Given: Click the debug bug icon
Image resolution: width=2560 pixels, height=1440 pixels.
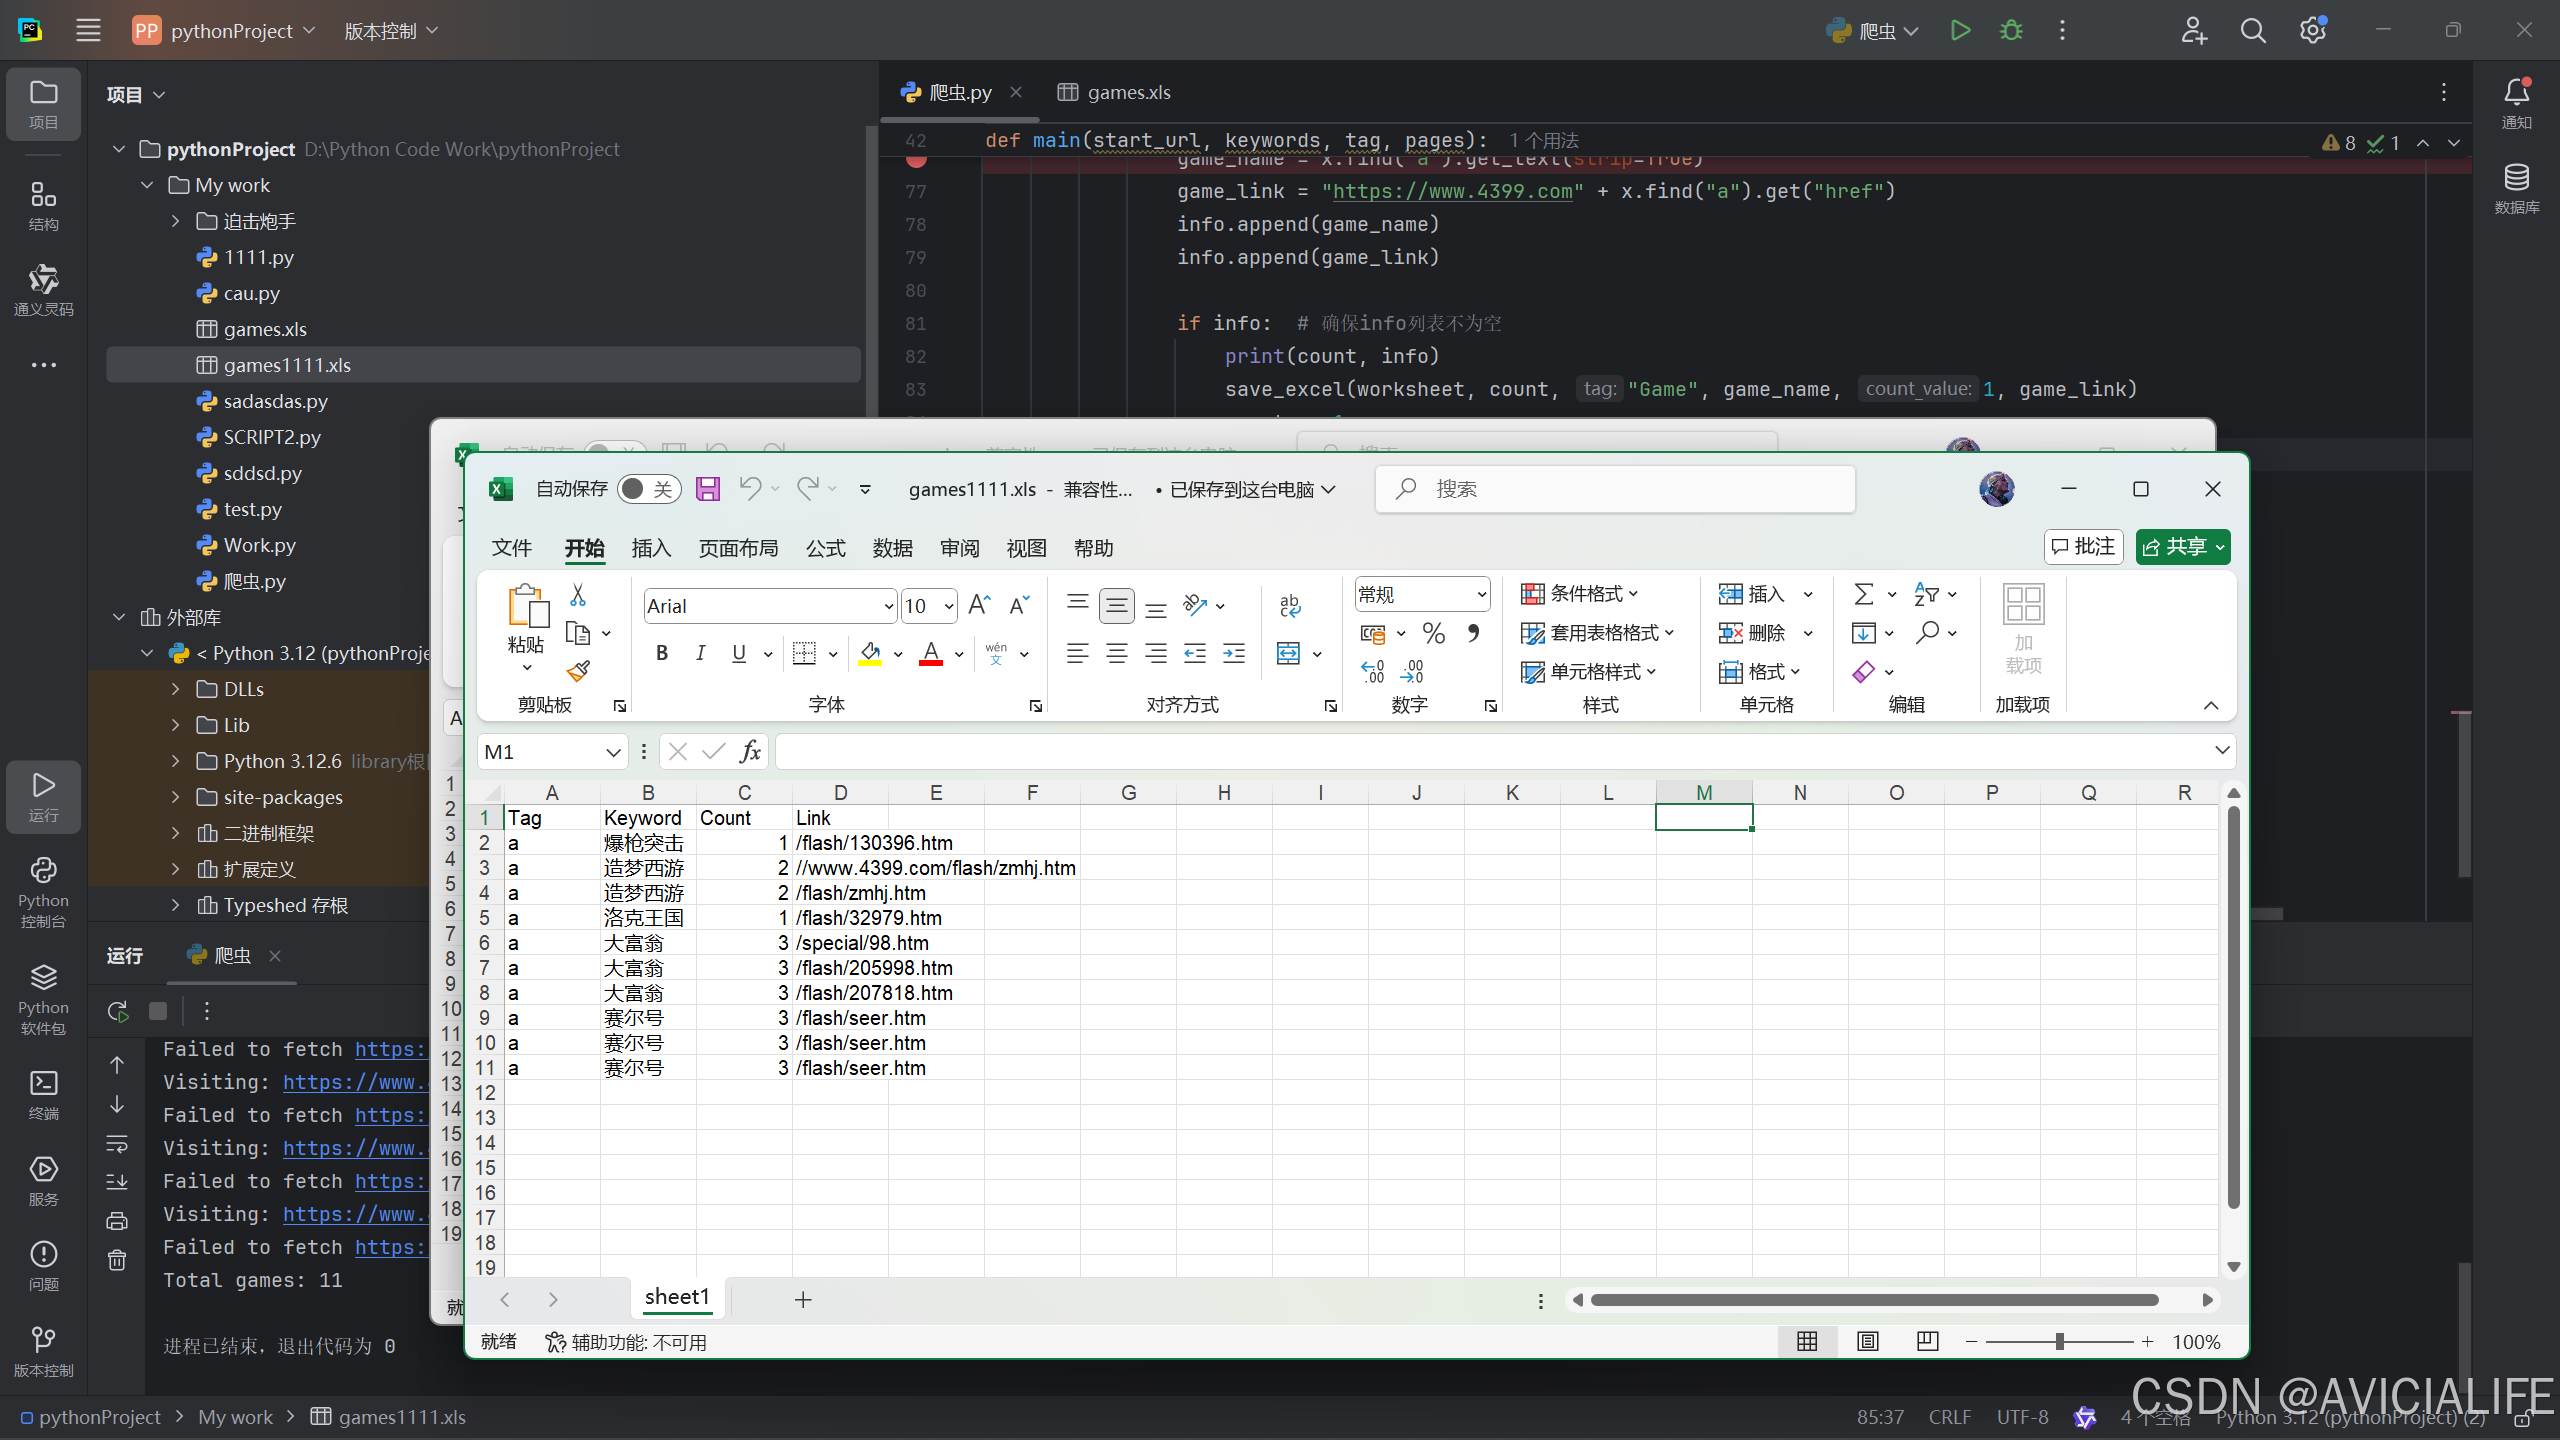Looking at the screenshot, I should pos(2011,31).
